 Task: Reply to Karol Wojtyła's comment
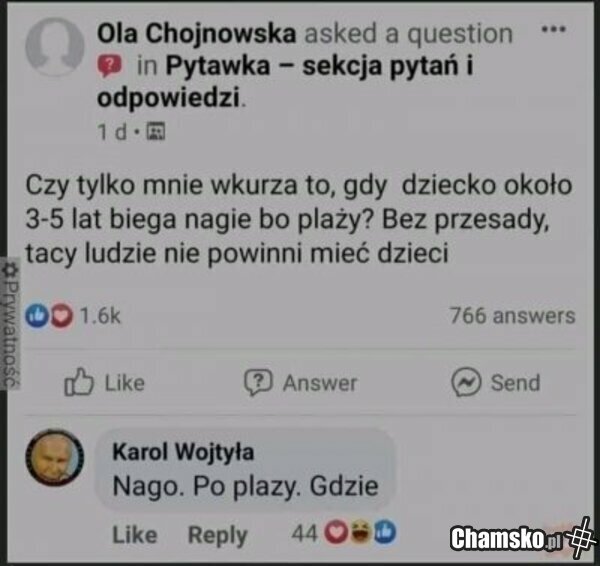click(217, 535)
